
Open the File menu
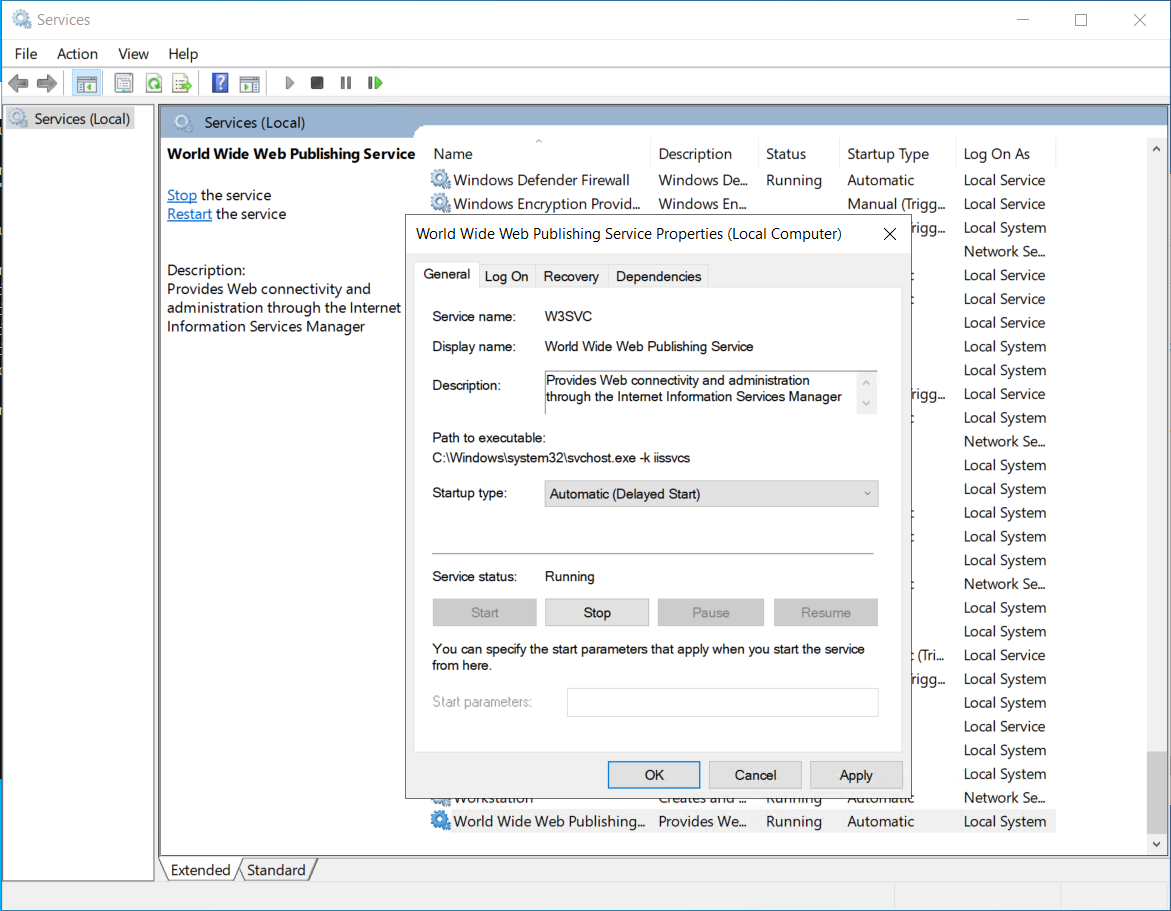click(26, 54)
